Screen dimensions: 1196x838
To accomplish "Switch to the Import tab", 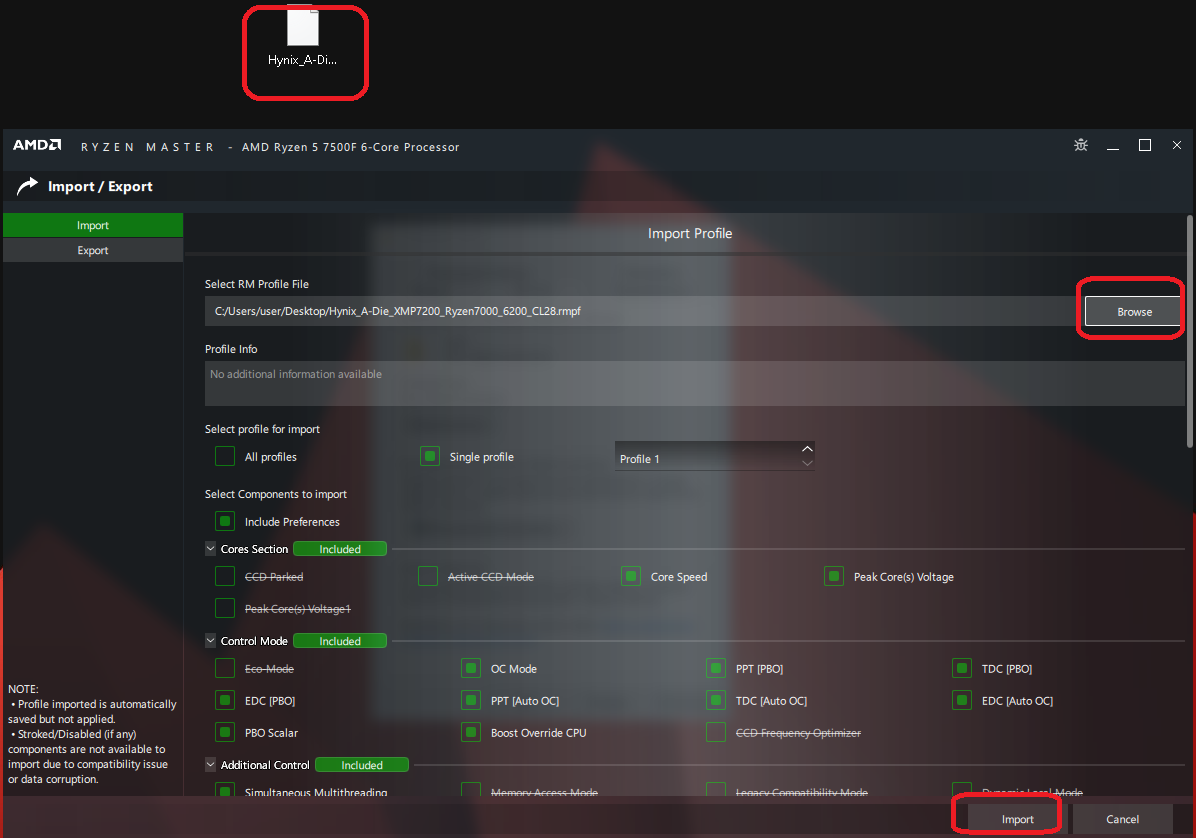I will 93,225.
